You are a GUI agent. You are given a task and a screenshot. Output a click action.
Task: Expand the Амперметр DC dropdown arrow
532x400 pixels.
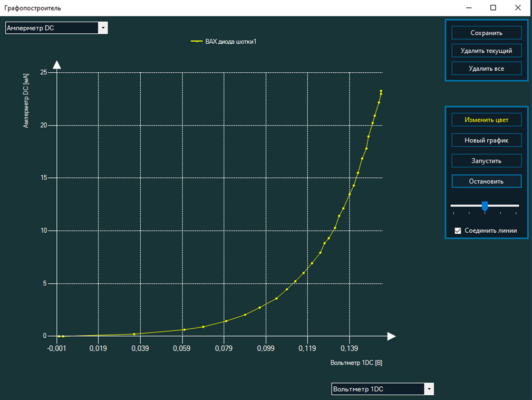click(x=103, y=28)
